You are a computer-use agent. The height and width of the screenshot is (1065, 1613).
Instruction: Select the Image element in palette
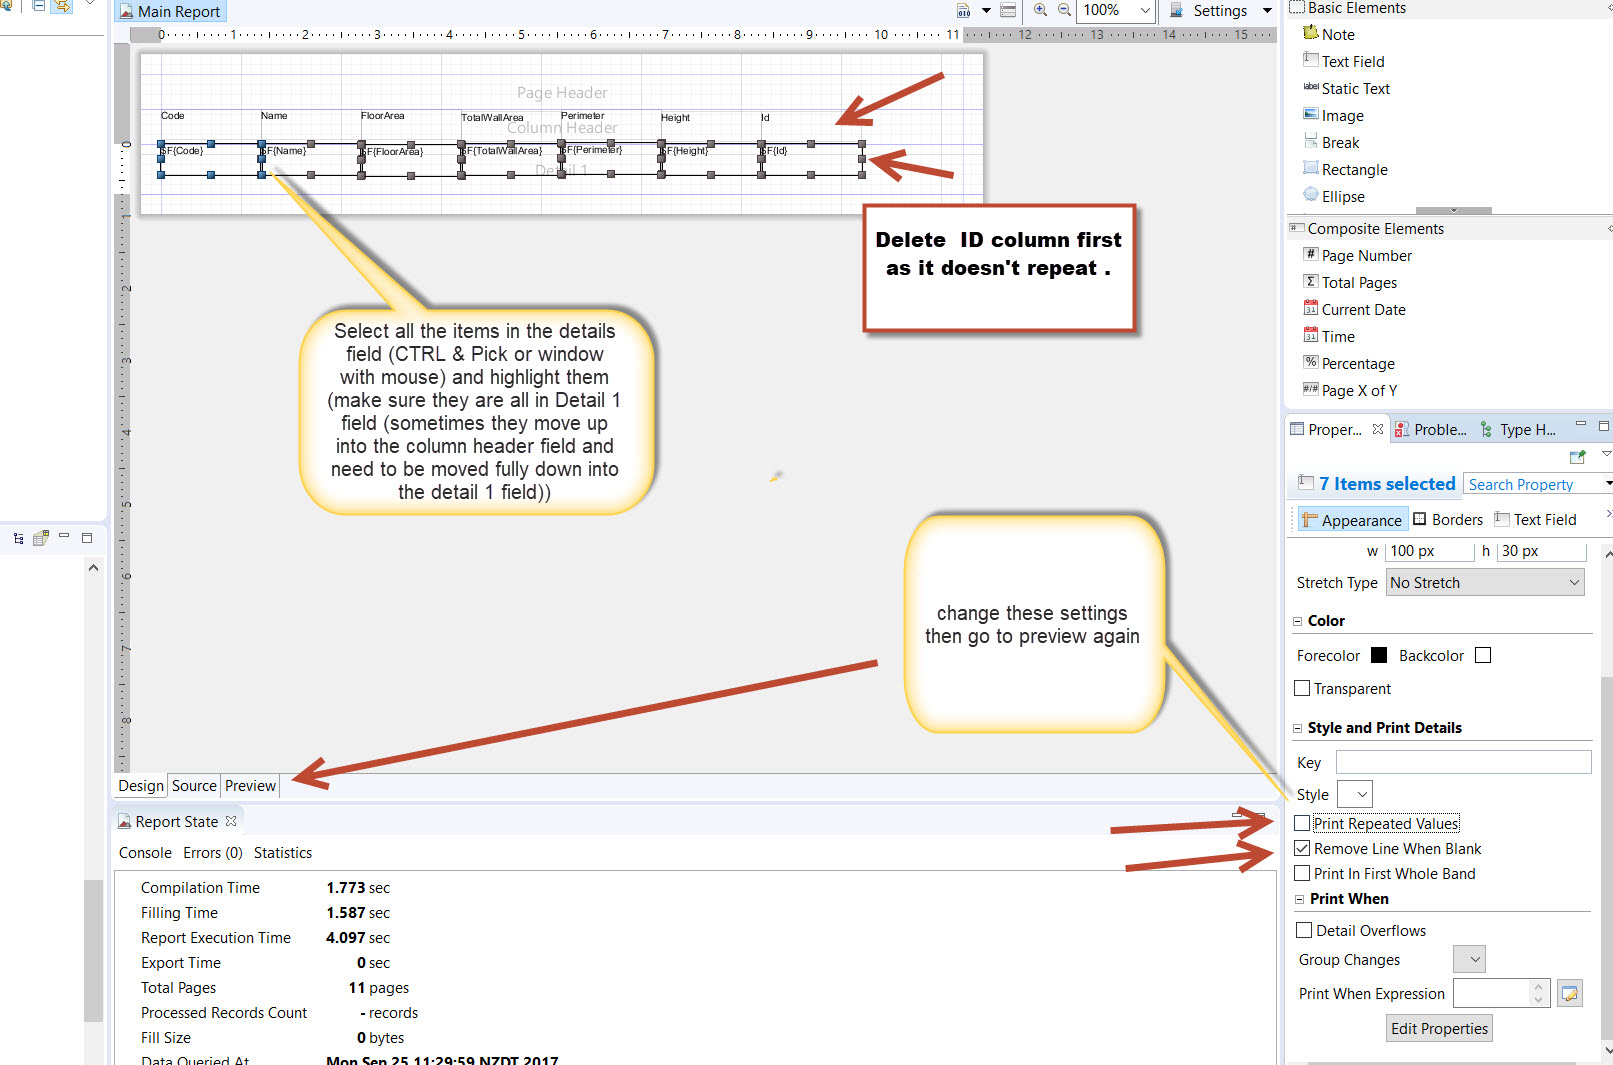pos(1342,116)
